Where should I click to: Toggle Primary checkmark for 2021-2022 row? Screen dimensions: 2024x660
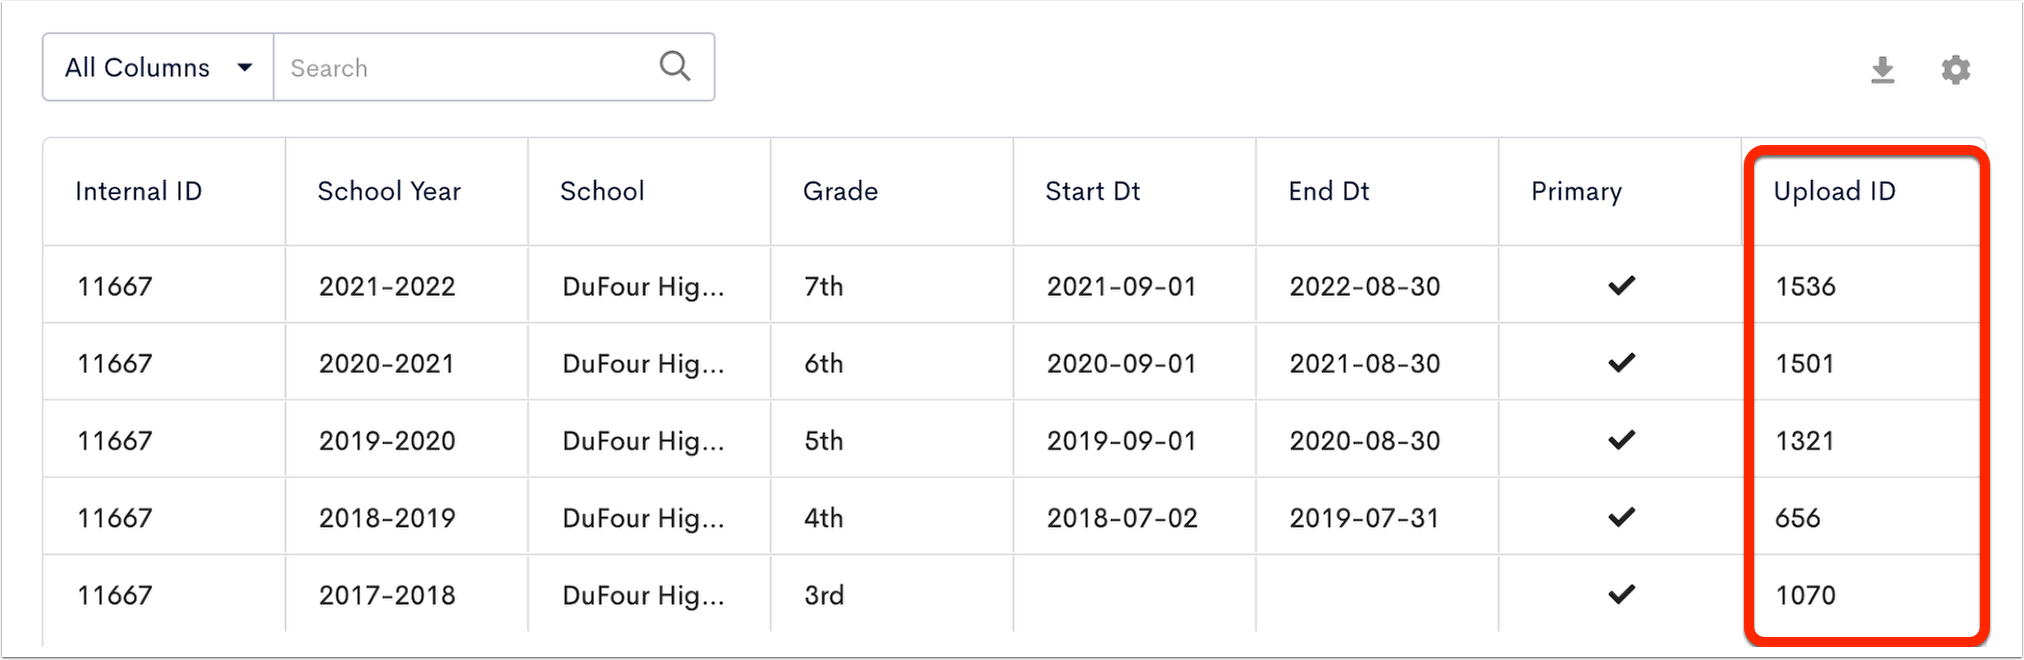pos(1621,286)
